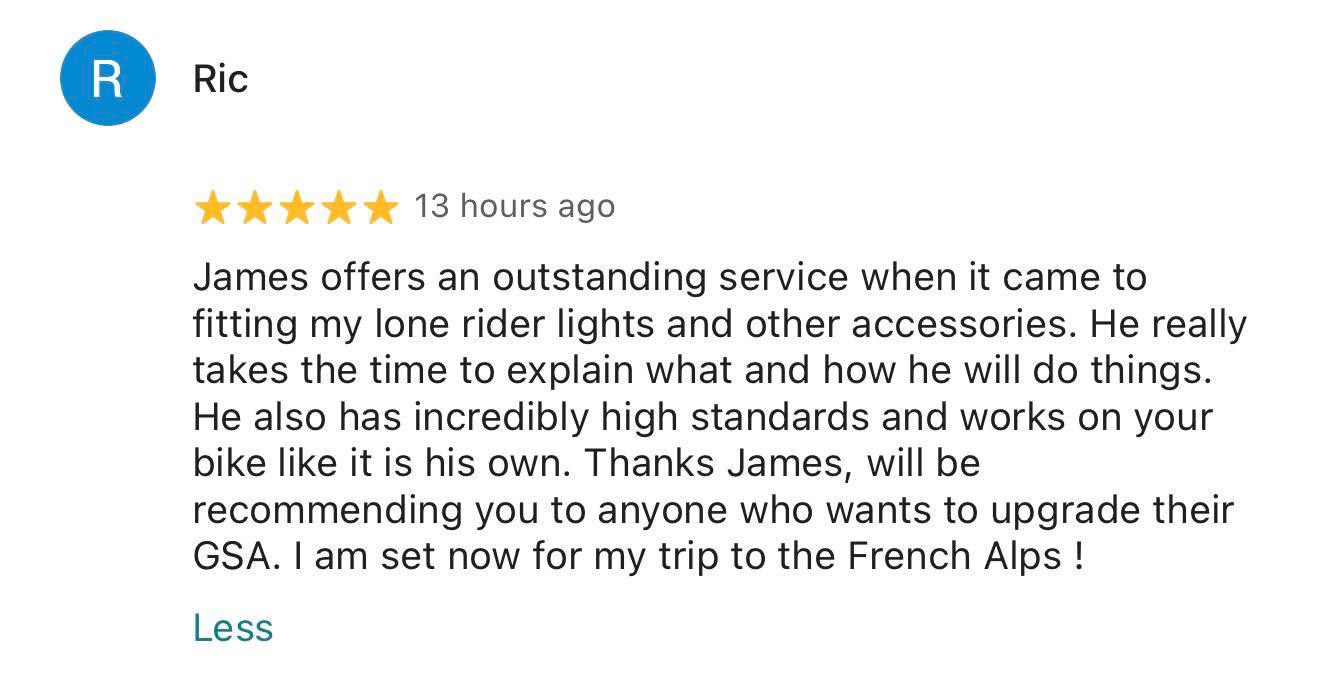This screenshot has height=698, width=1320.
Task: Select the fifth gold star
Action: click(x=381, y=207)
